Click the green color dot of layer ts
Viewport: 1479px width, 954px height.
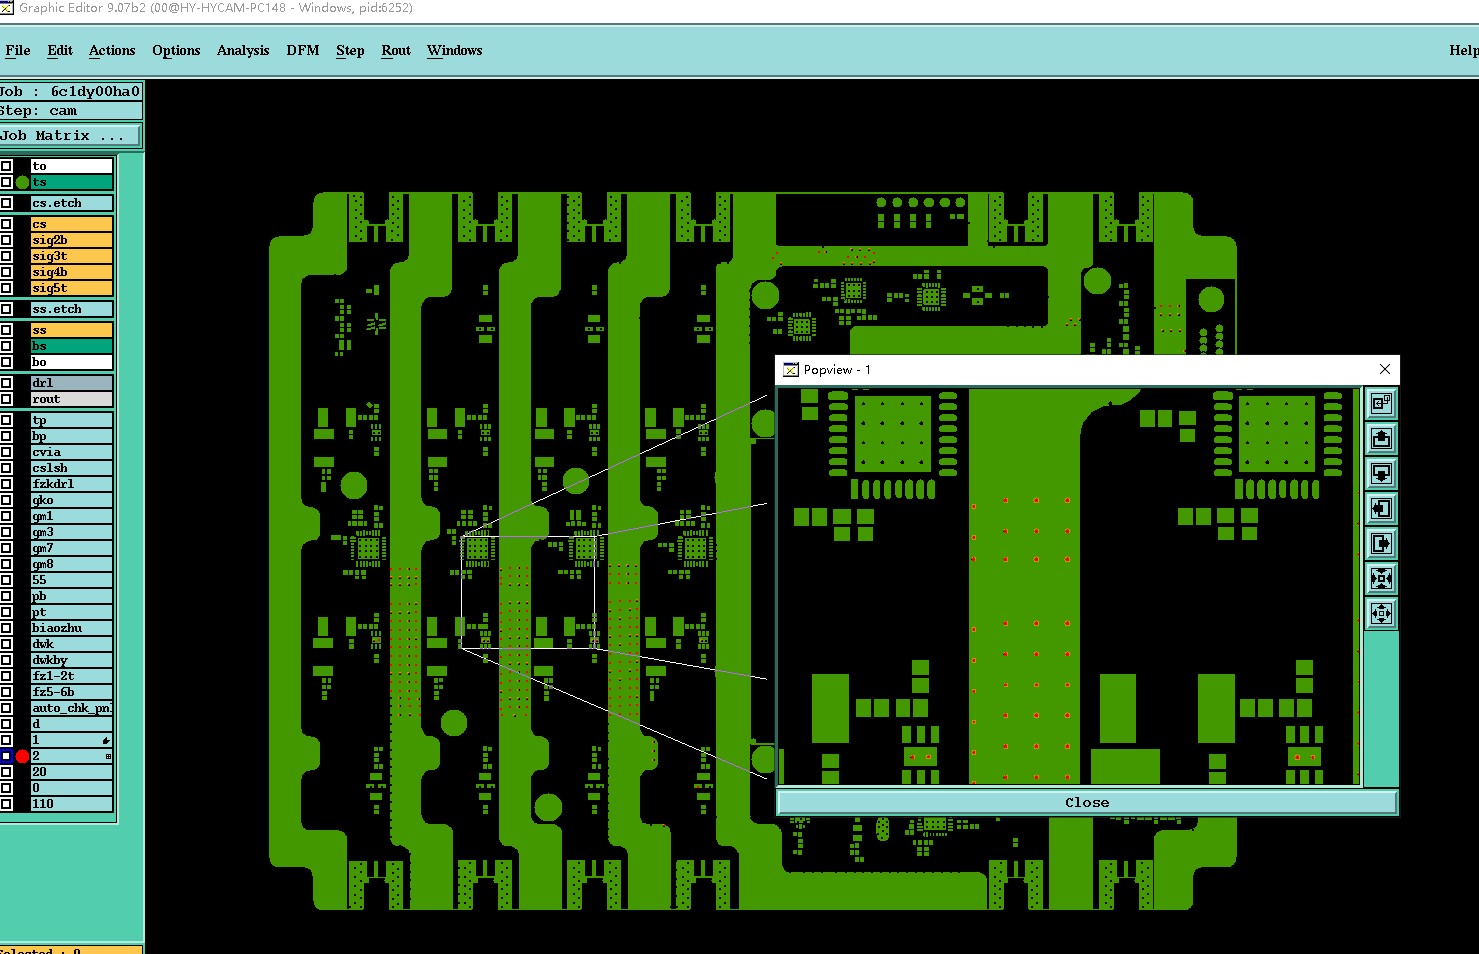[22, 182]
